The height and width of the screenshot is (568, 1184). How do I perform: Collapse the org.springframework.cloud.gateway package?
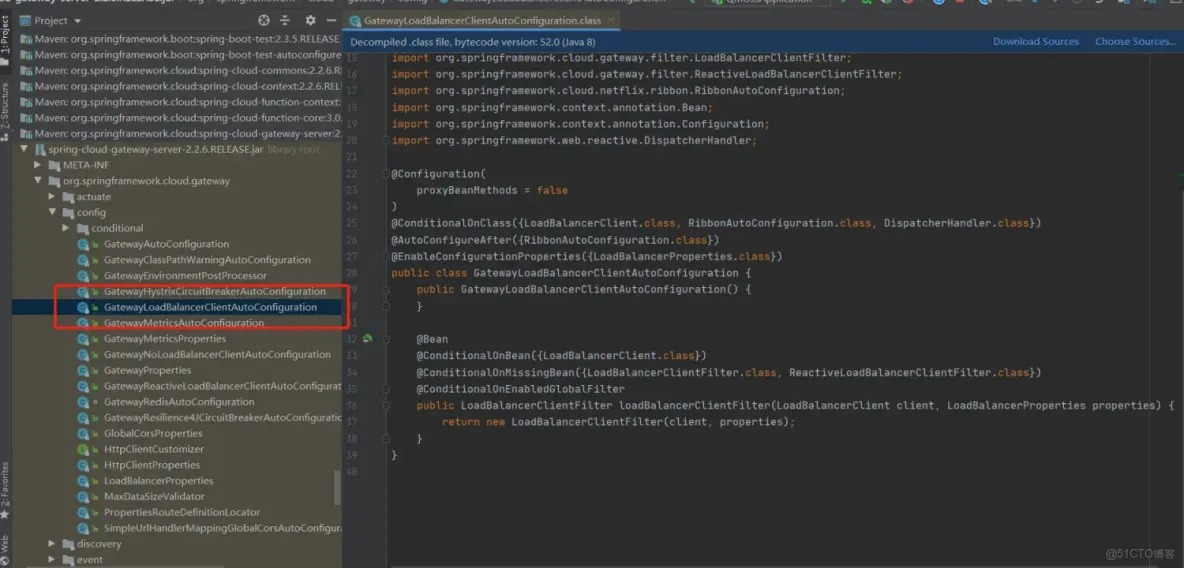click(38, 181)
